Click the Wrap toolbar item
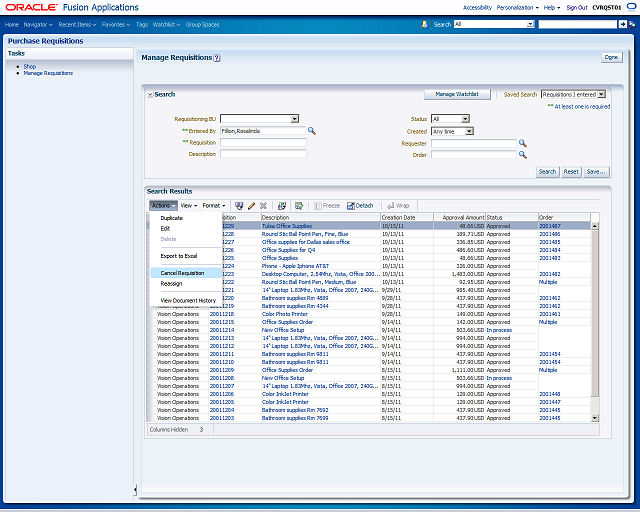The height and width of the screenshot is (512, 640). click(398, 206)
